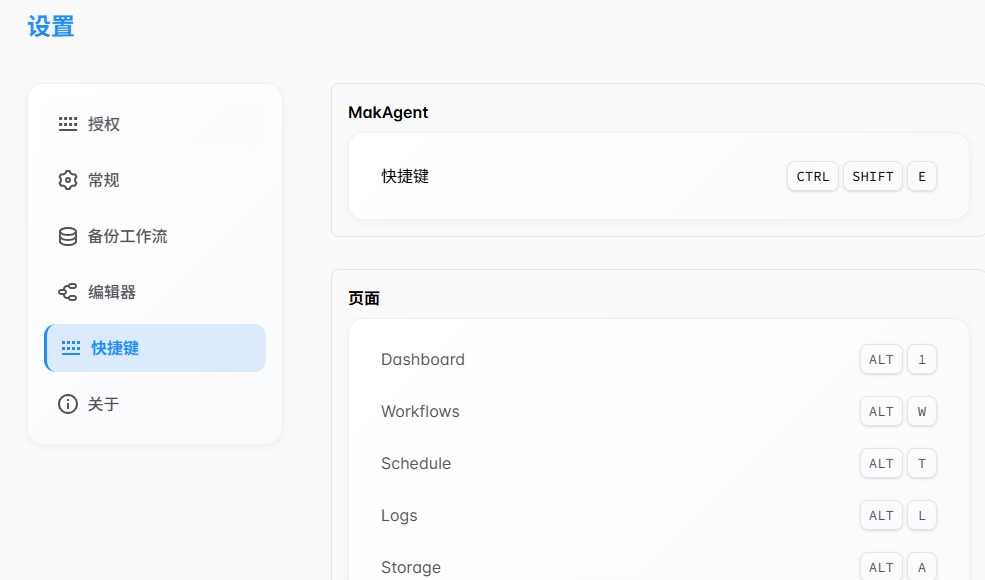Click the SHIFT key in MakAgent shortcut
Screen dimensions: 985x580
(x=872, y=177)
